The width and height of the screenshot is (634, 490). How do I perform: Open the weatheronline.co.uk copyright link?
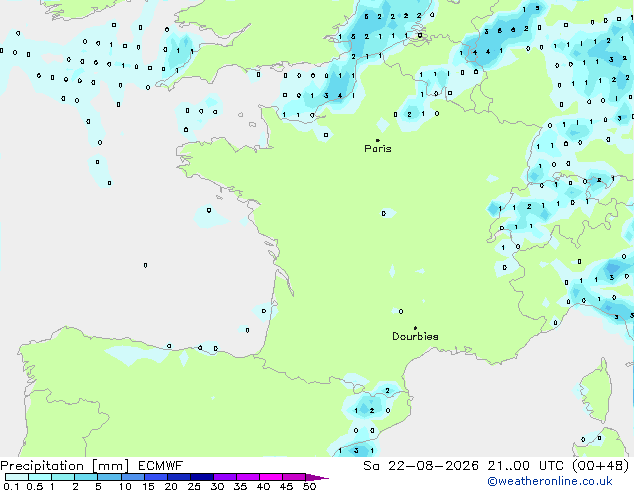[550, 481]
